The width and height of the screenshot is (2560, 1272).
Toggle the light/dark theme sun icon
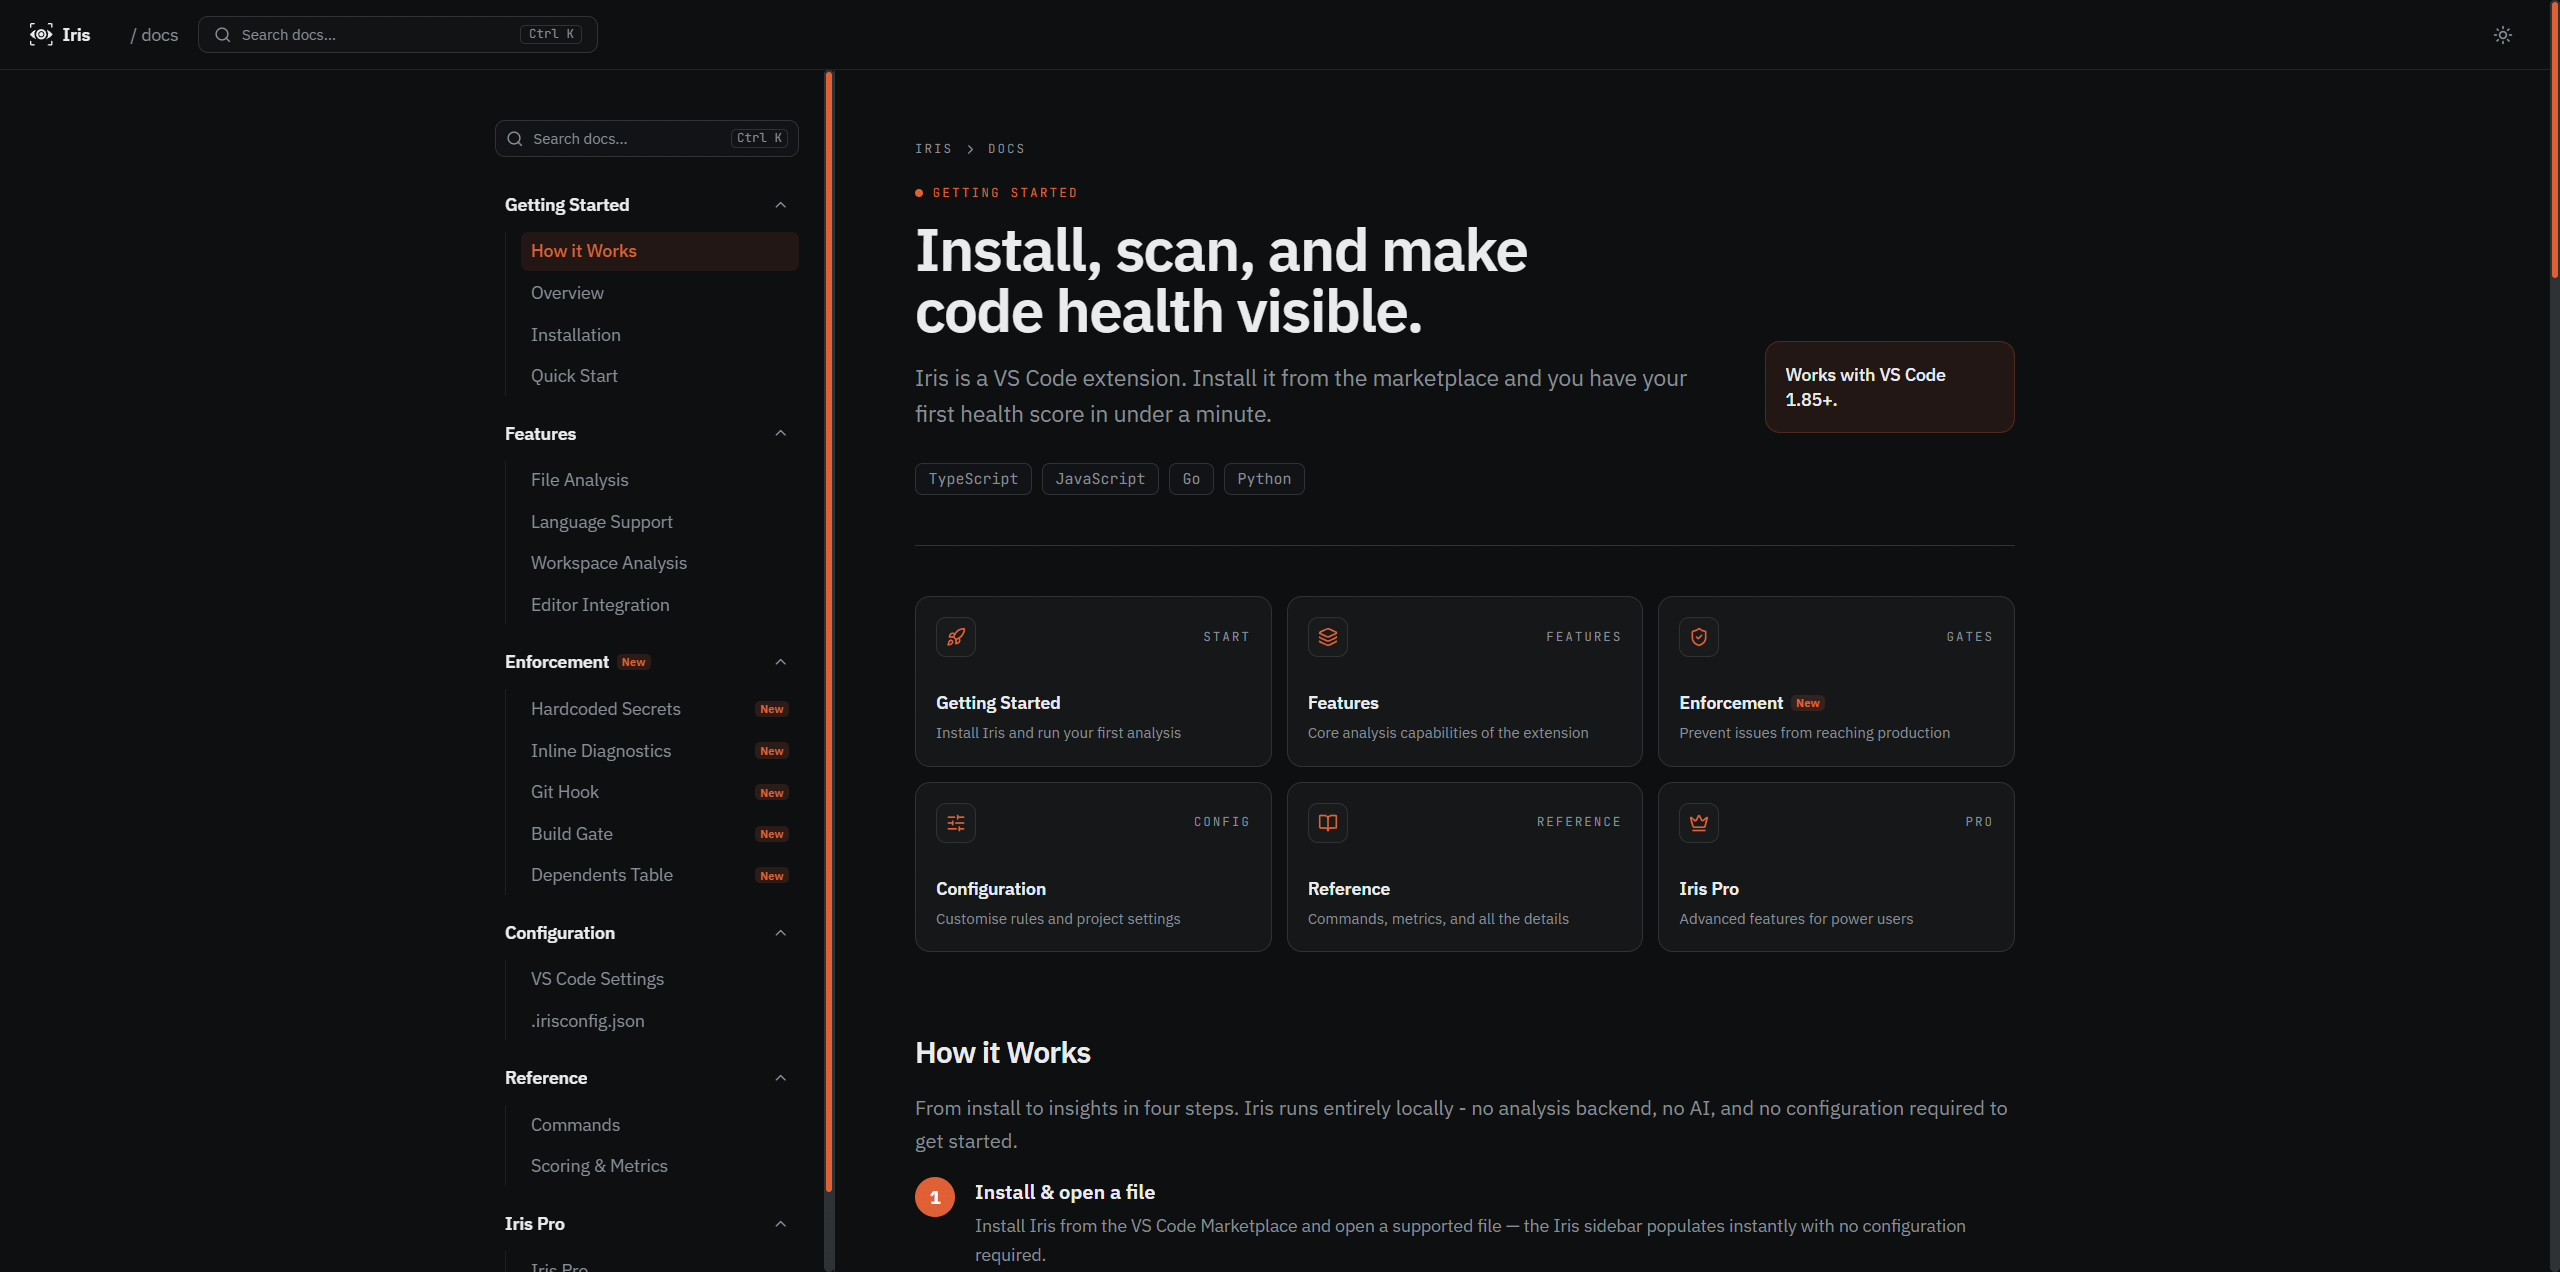(2502, 35)
